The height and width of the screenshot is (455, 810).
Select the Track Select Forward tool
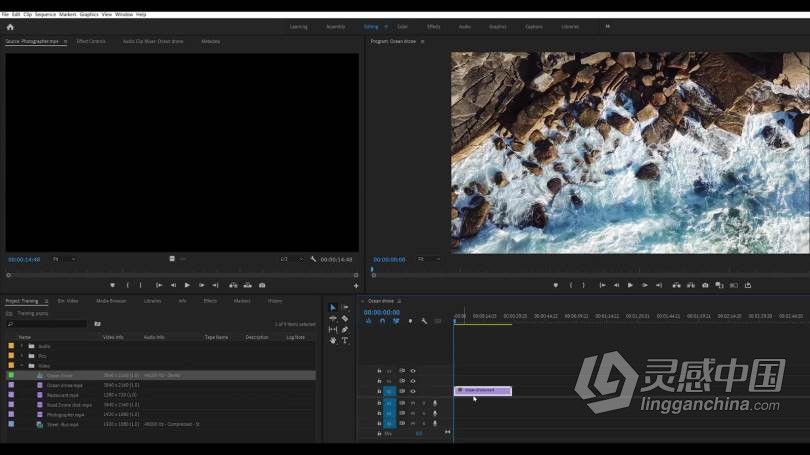point(345,308)
